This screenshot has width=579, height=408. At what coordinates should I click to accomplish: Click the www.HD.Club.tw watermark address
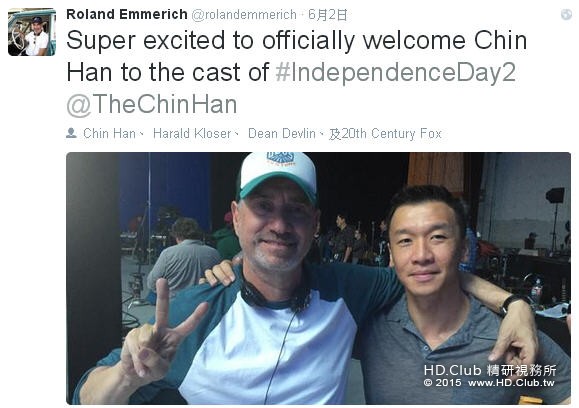click(x=511, y=383)
